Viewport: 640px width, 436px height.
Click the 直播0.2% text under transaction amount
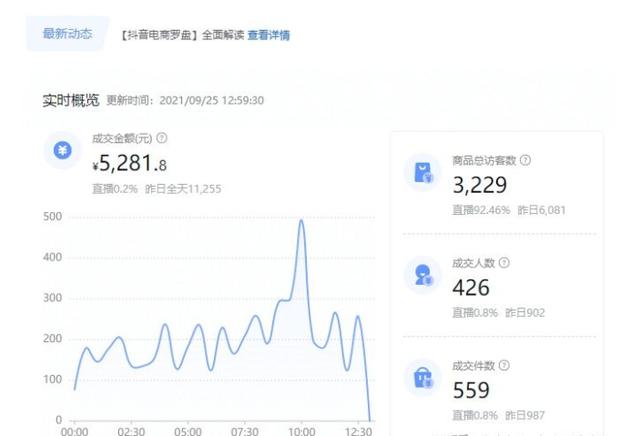coord(115,189)
